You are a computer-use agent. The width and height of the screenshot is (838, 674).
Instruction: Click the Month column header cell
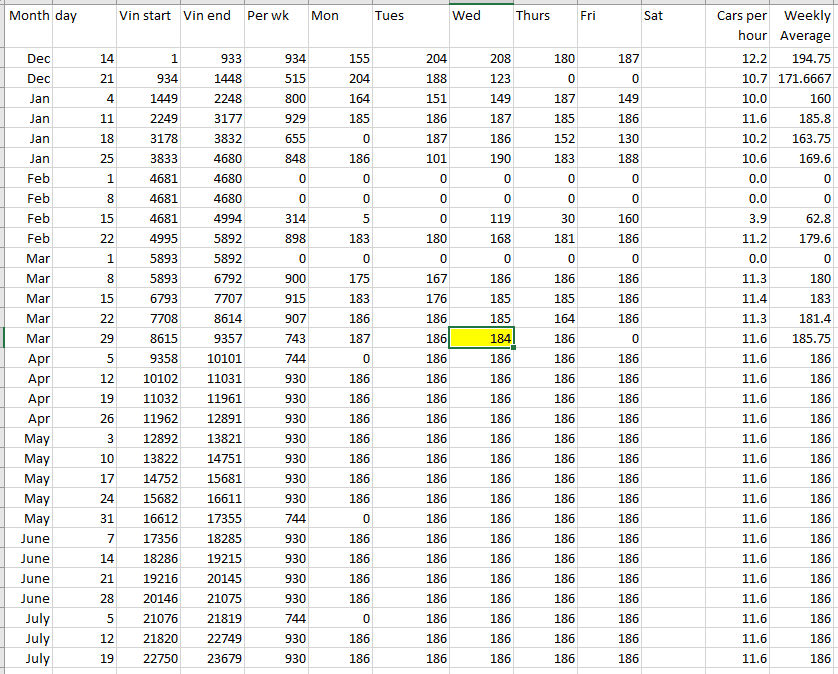click(x=29, y=17)
